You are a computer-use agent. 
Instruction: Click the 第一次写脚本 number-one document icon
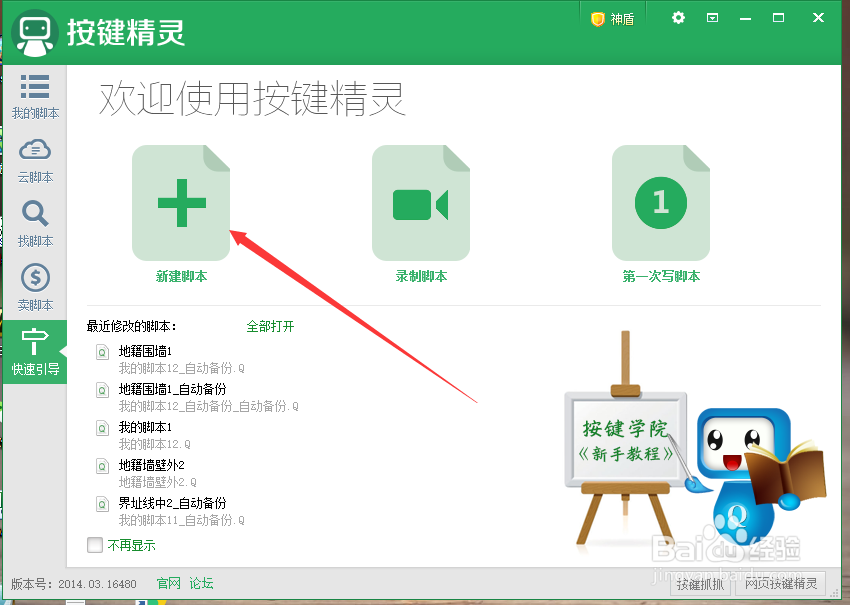[x=661, y=203]
